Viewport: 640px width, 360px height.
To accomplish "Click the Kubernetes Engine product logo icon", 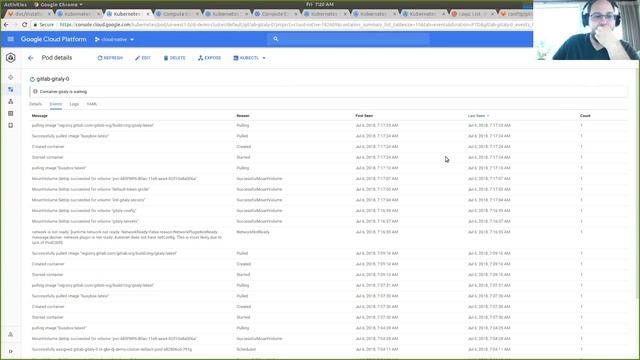I will (11, 58).
